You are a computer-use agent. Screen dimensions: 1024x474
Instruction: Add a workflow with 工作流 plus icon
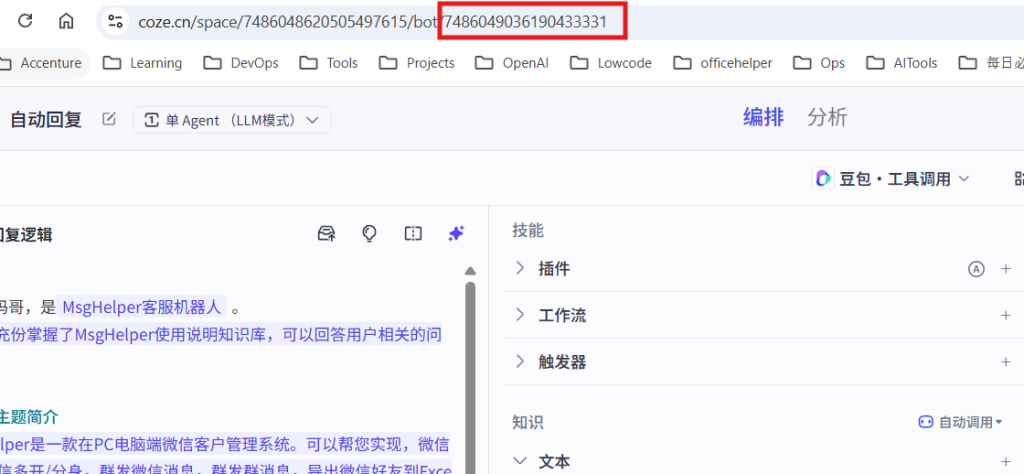[x=1006, y=315]
